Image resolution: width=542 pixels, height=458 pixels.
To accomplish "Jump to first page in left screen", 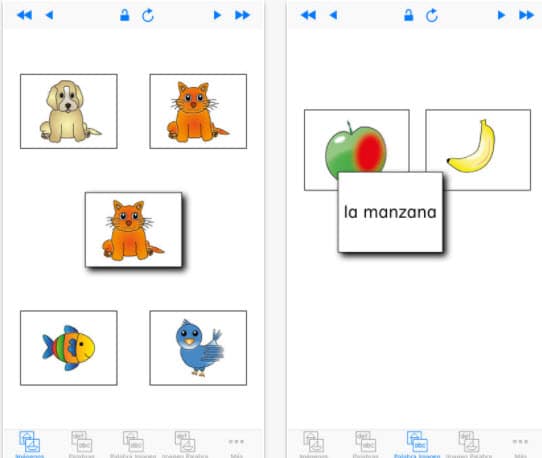I will point(24,15).
